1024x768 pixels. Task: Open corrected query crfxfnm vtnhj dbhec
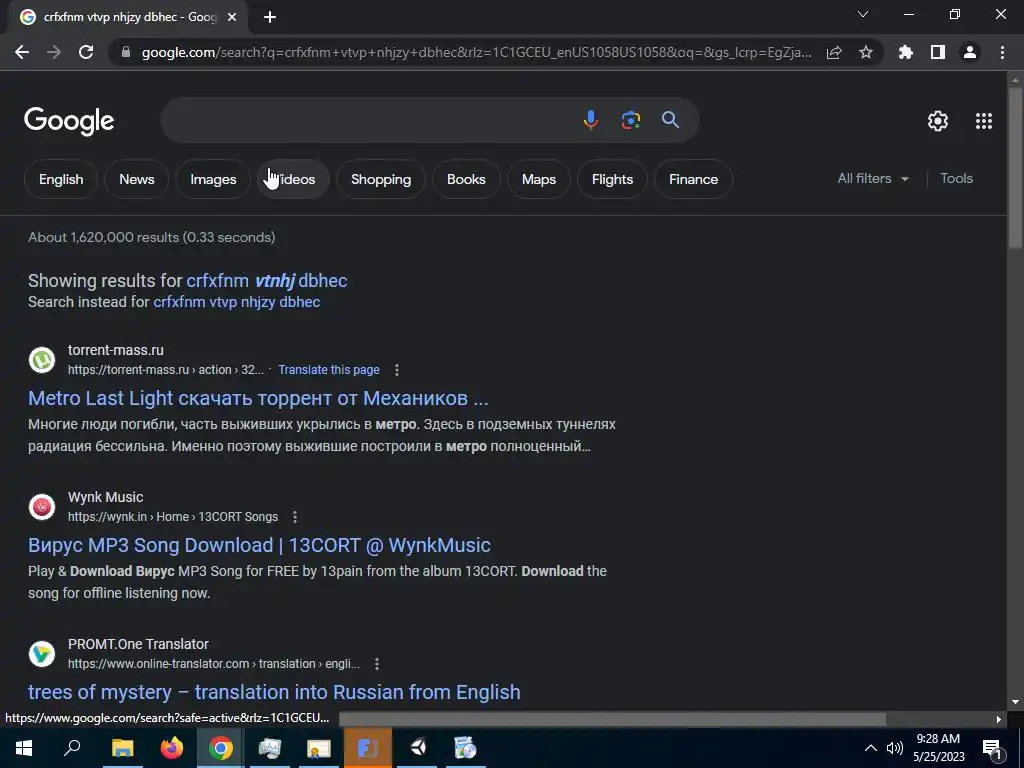266,281
